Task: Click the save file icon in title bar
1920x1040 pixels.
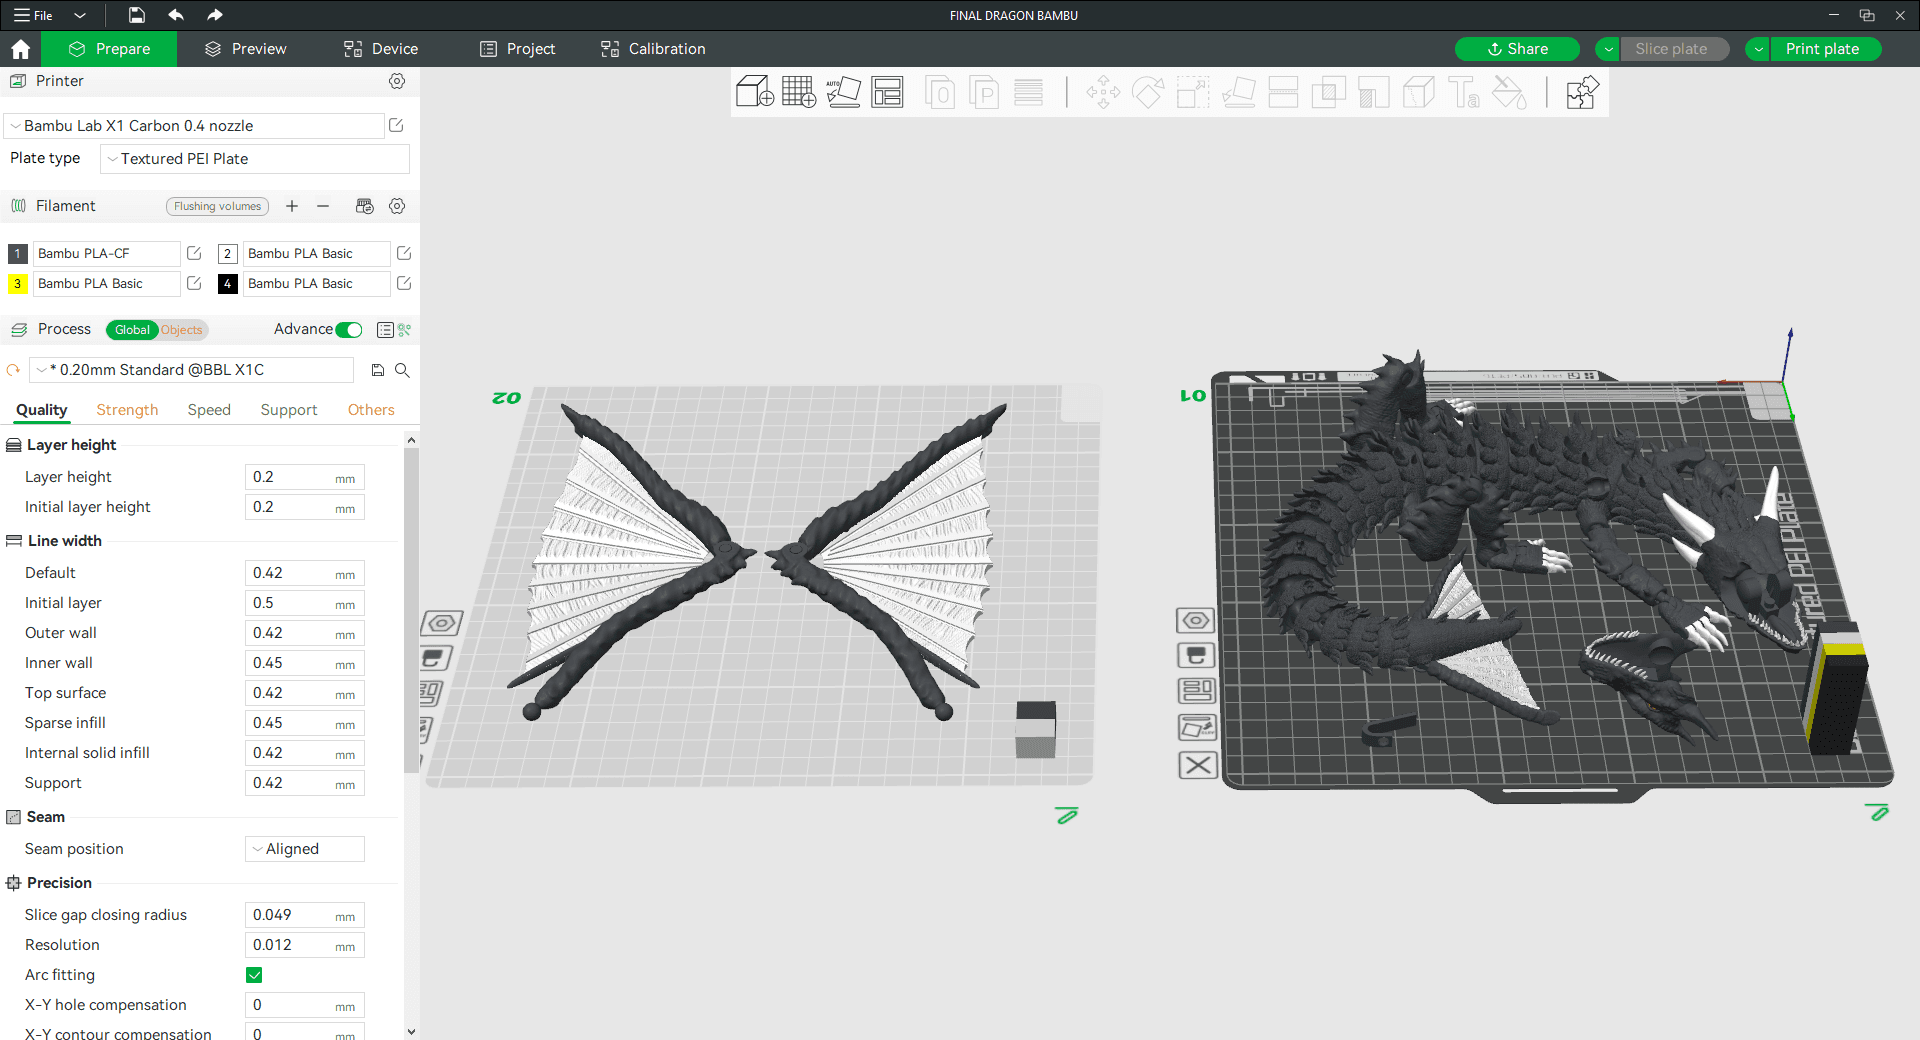Action: click(136, 15)
